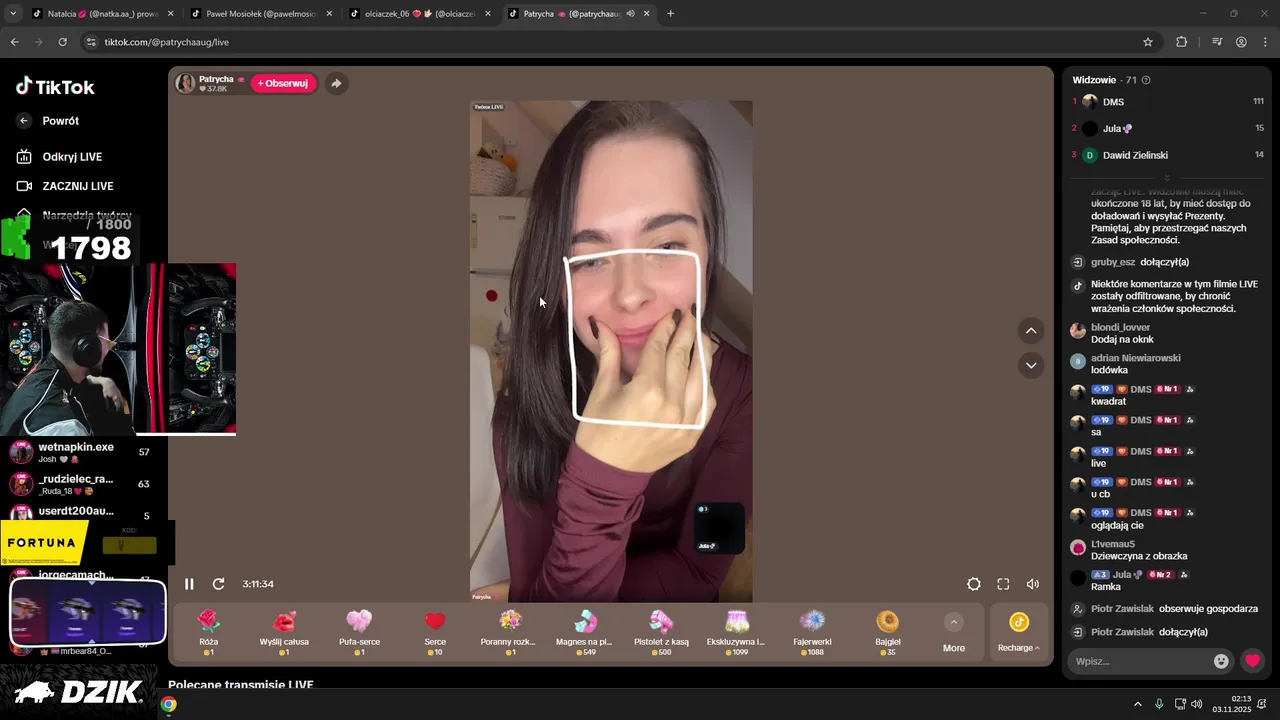Screen dimensions: 1280x720
Task: Open the Recharge coins menu
Action: coord(1018,632)
